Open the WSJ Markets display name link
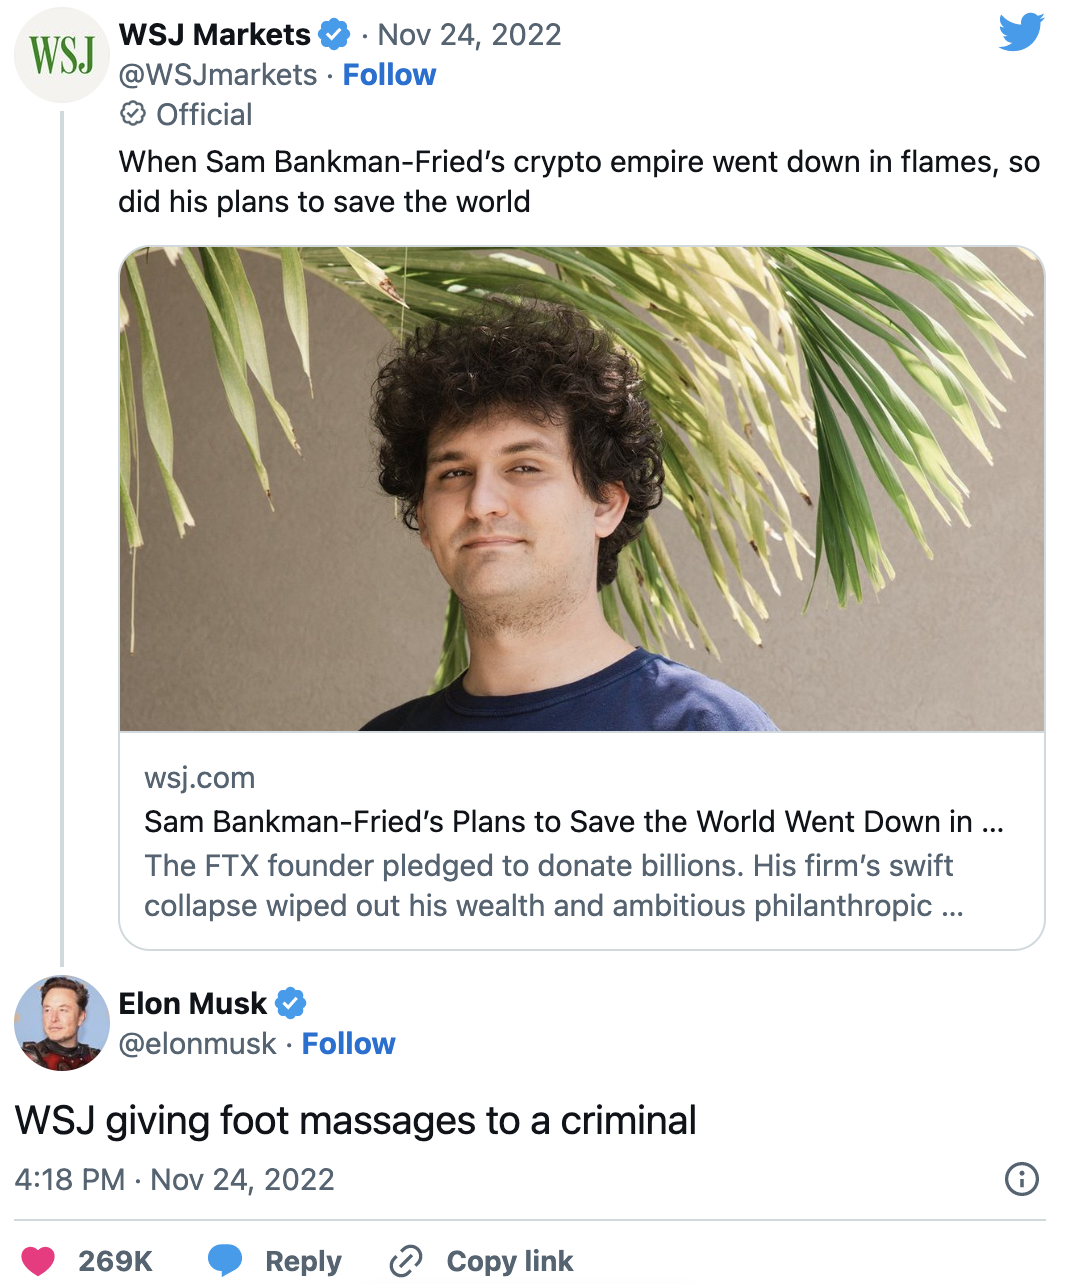 coord(214,35)
